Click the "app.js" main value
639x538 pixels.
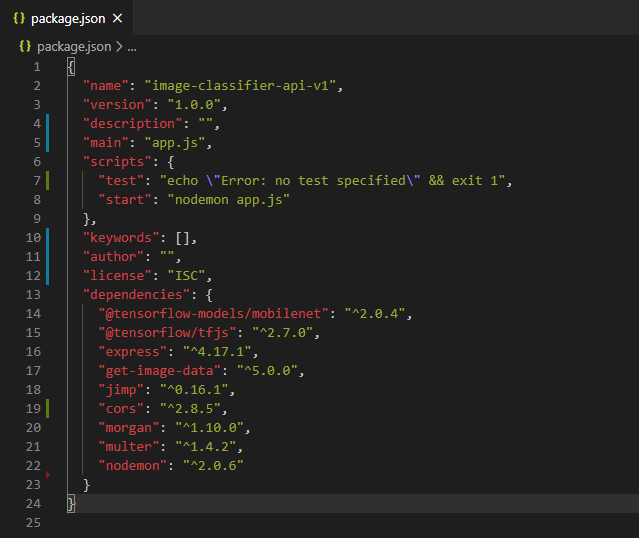point(175,143)
